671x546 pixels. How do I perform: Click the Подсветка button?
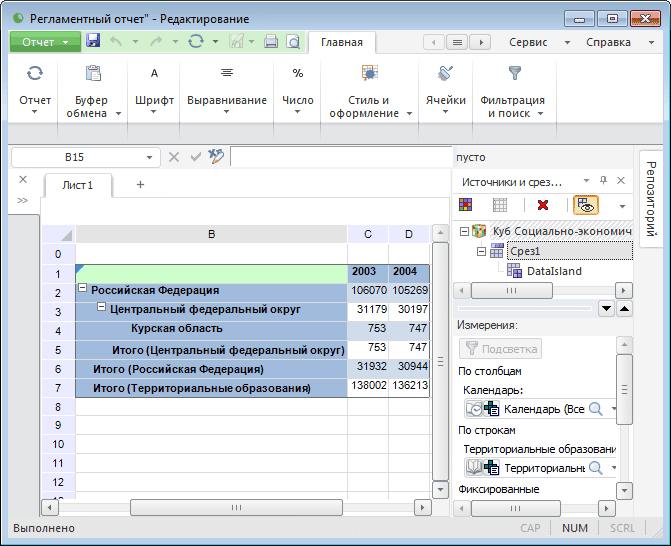tap(500, 349)
